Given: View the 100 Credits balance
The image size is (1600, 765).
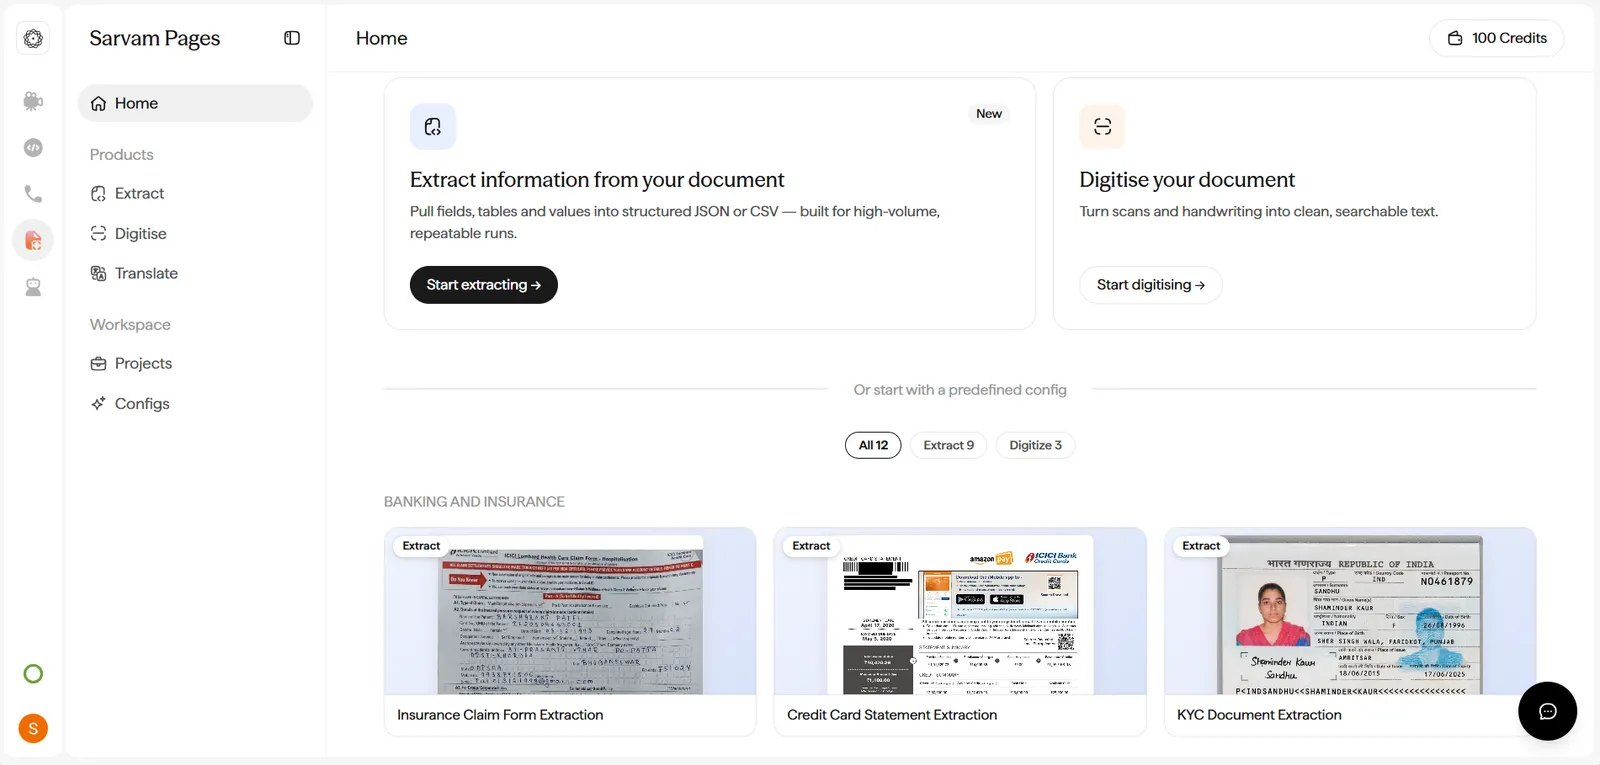Looking at the screenshot, I should pos(1497,38).
